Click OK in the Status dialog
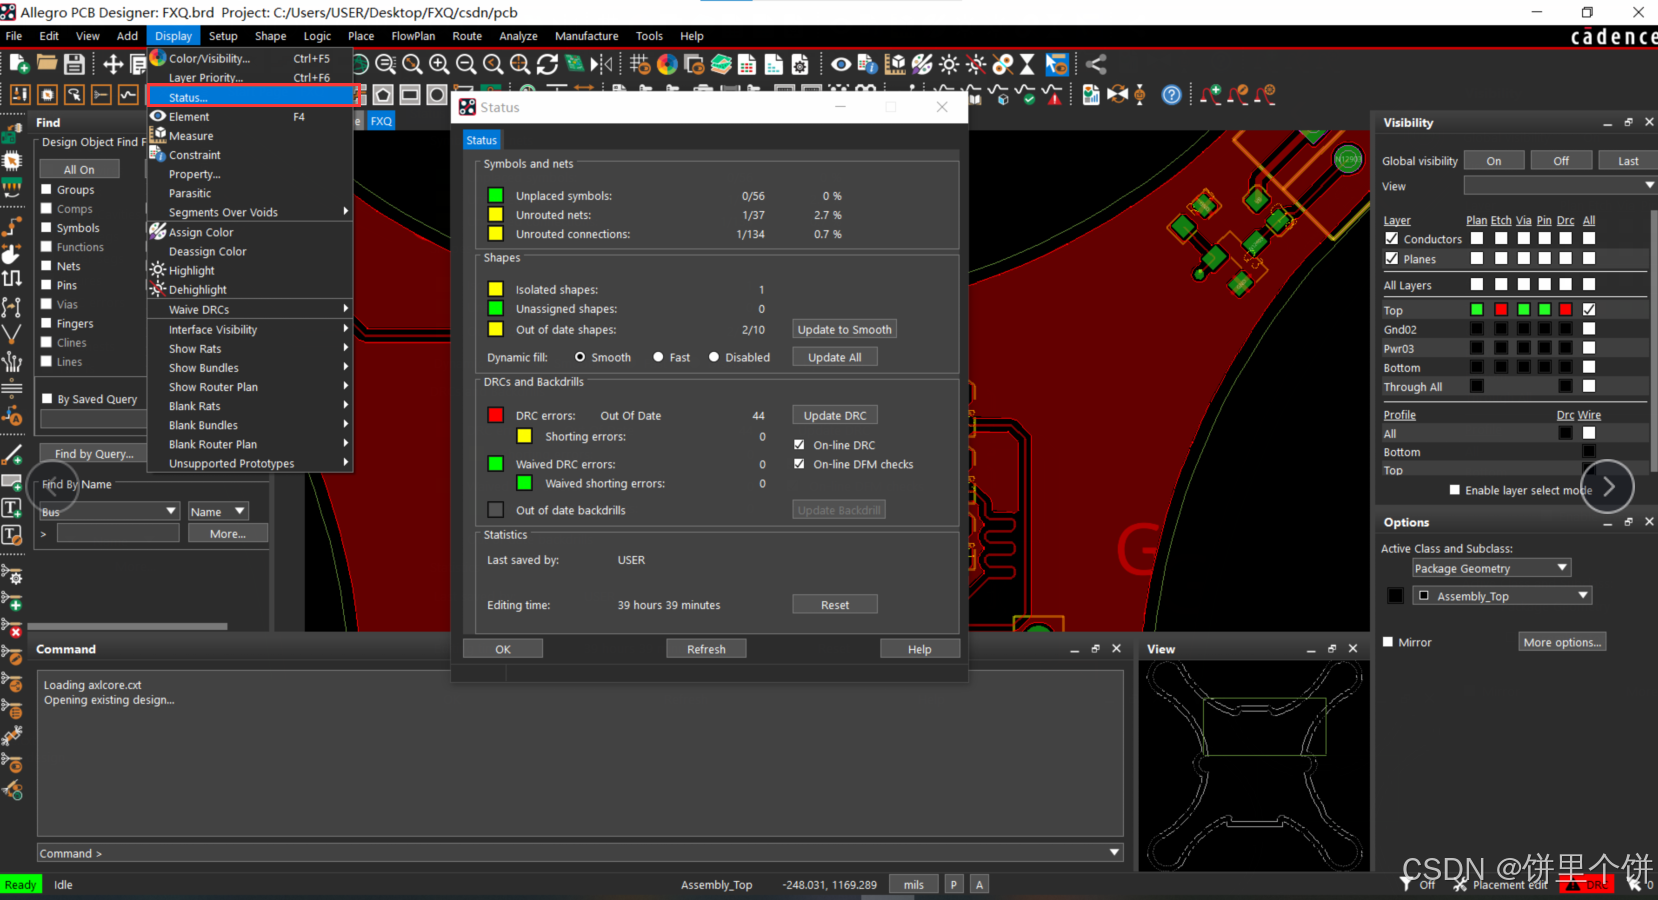This screenshot has width=1658, height=900. [503, 649]
